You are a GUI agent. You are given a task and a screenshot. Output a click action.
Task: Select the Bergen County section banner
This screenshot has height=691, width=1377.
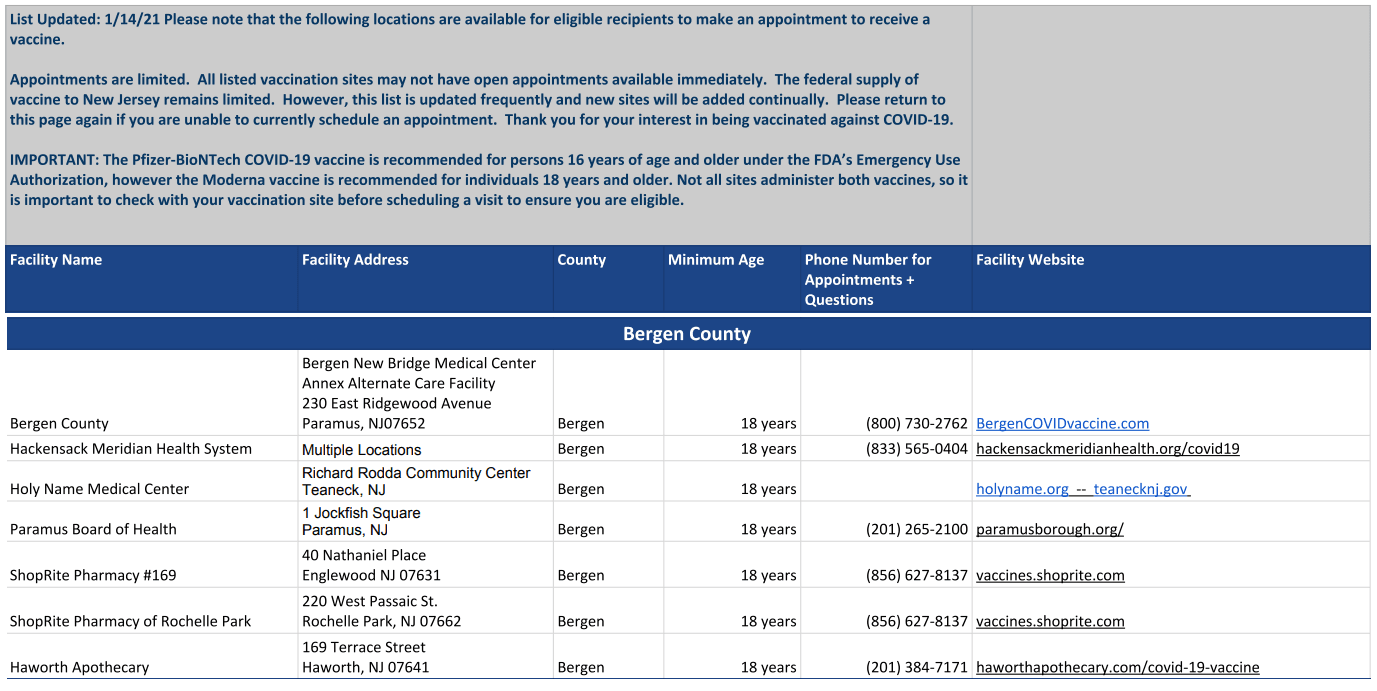click(687, 334)
